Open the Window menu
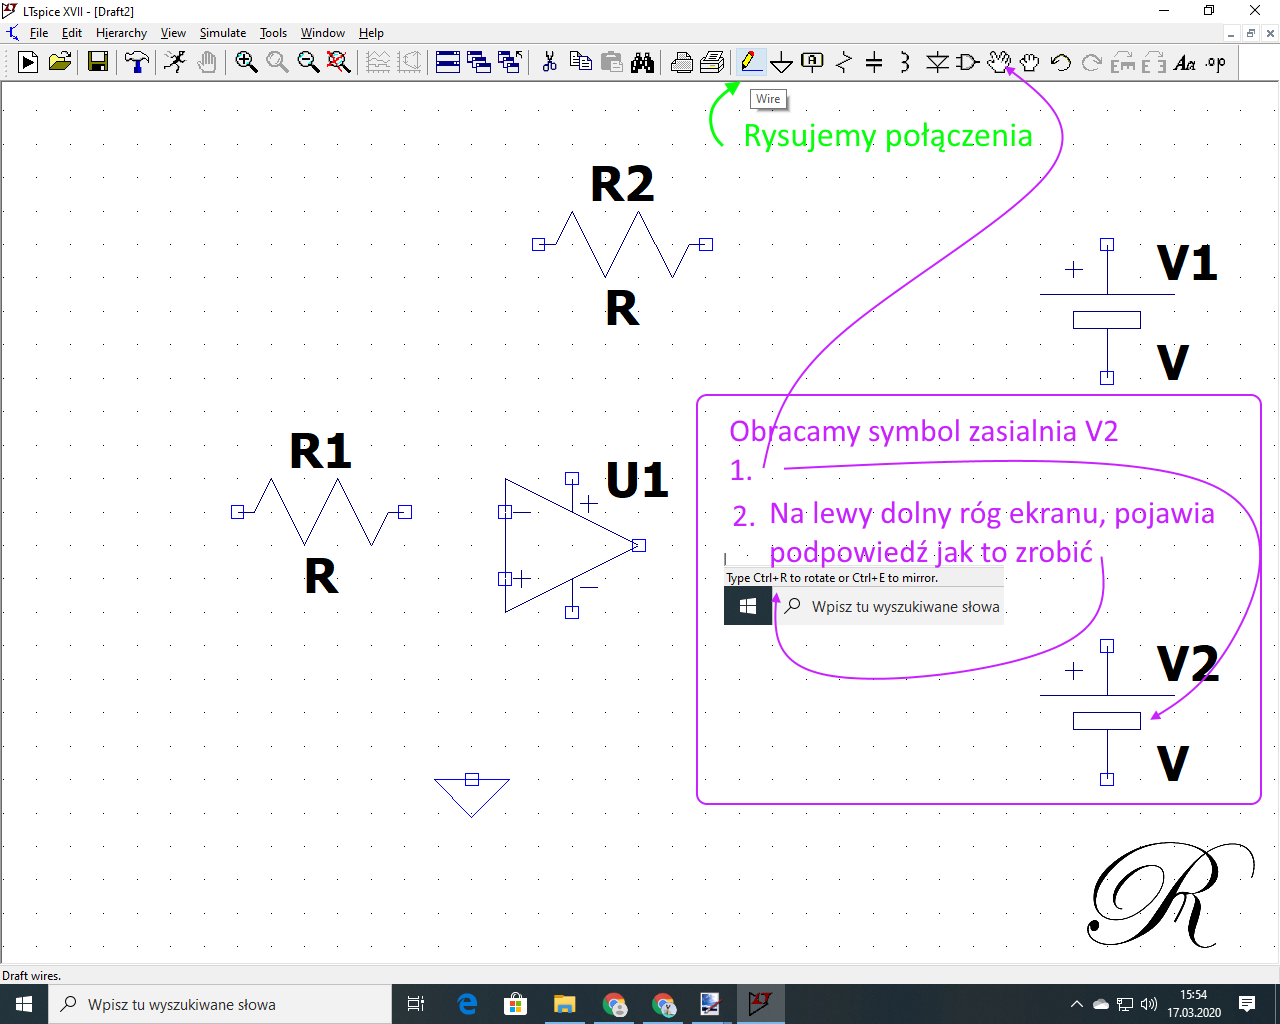 (323, 33)
